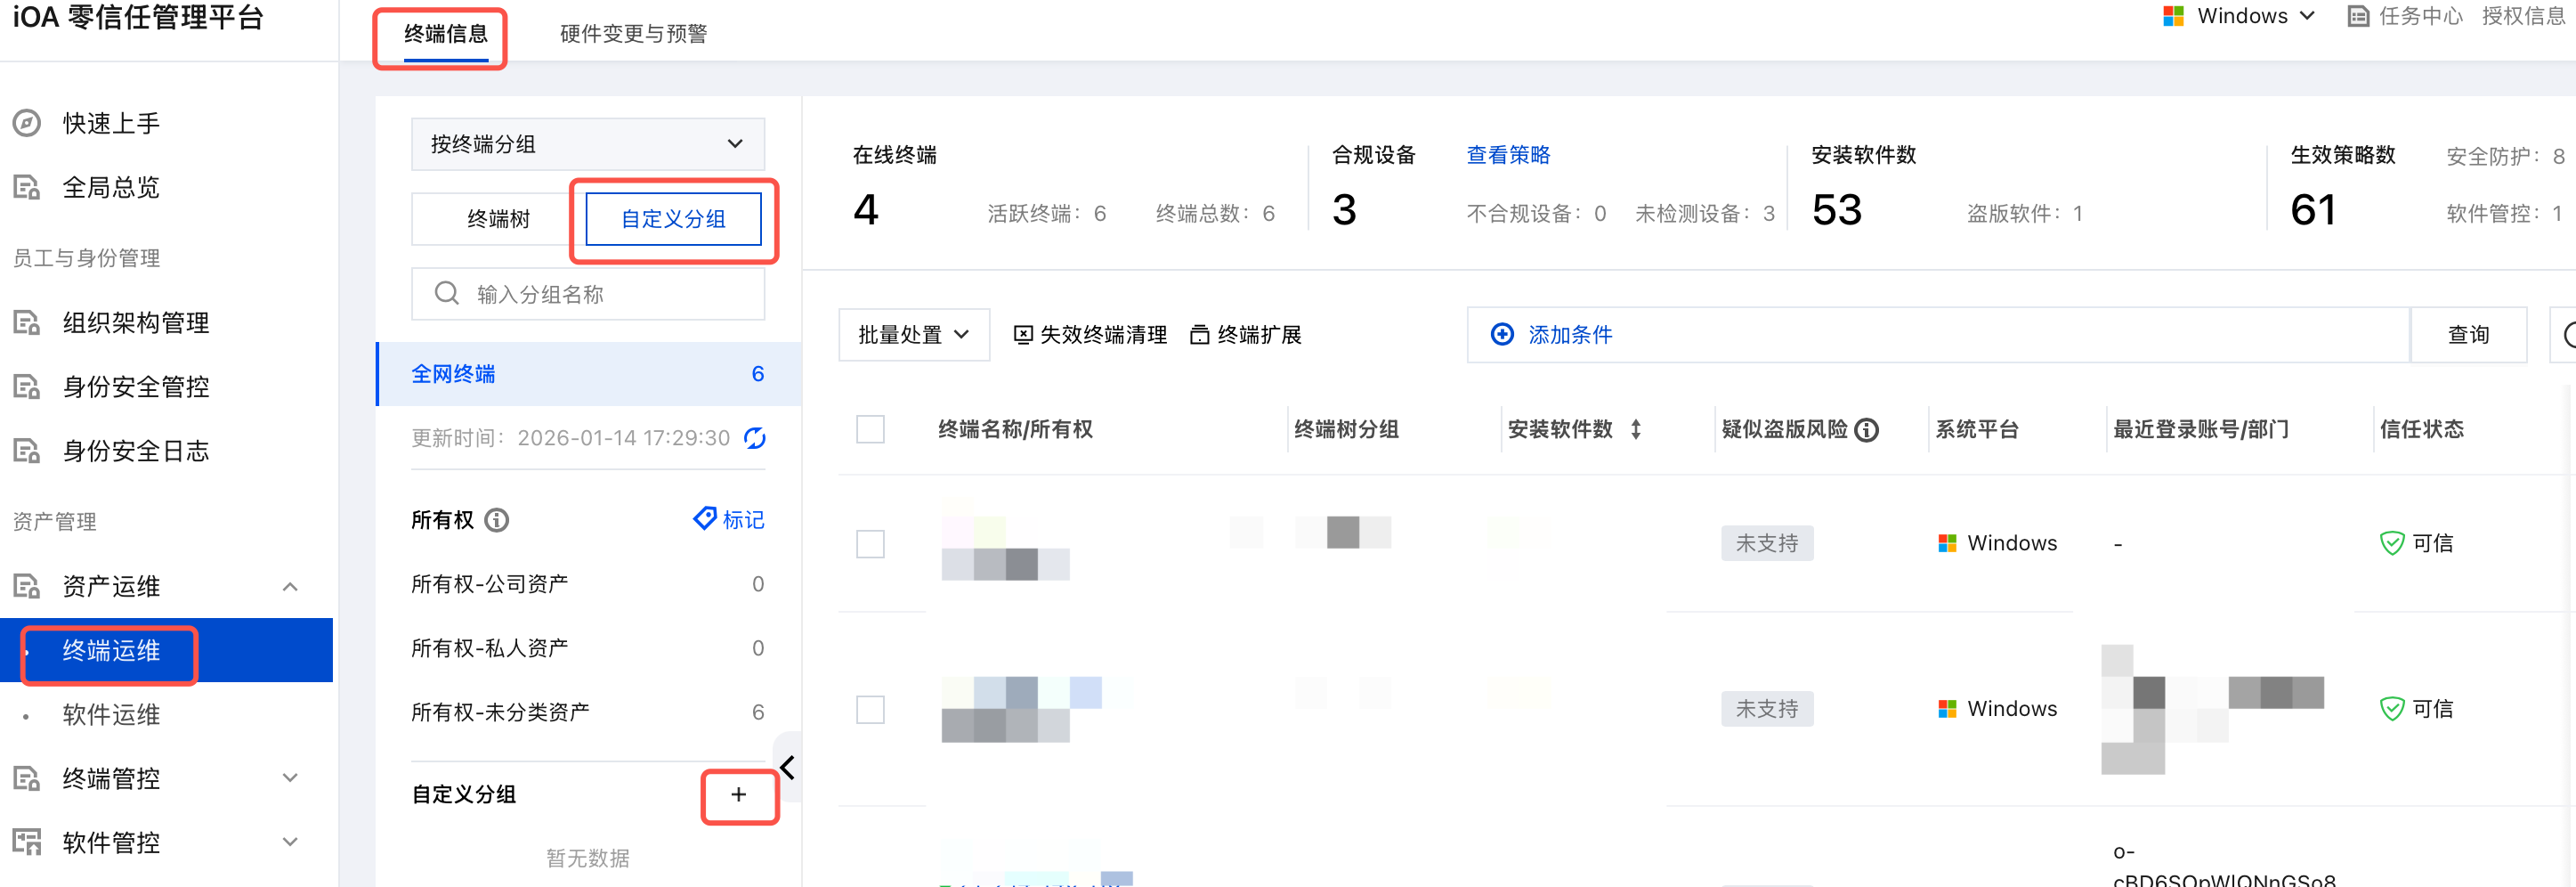Image resolution: width=2576 pixels, height=887 pixels.
Task: Click the 终端扩展 icon
Action: (1200, 335)
